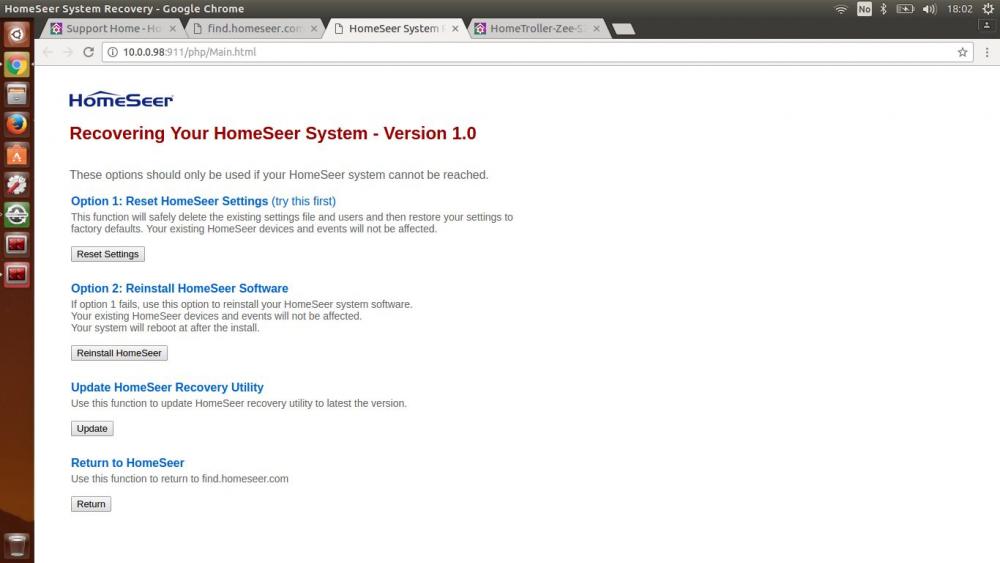
Task: Click Update to update the recovery utility
Action: [x=92, y=429]
